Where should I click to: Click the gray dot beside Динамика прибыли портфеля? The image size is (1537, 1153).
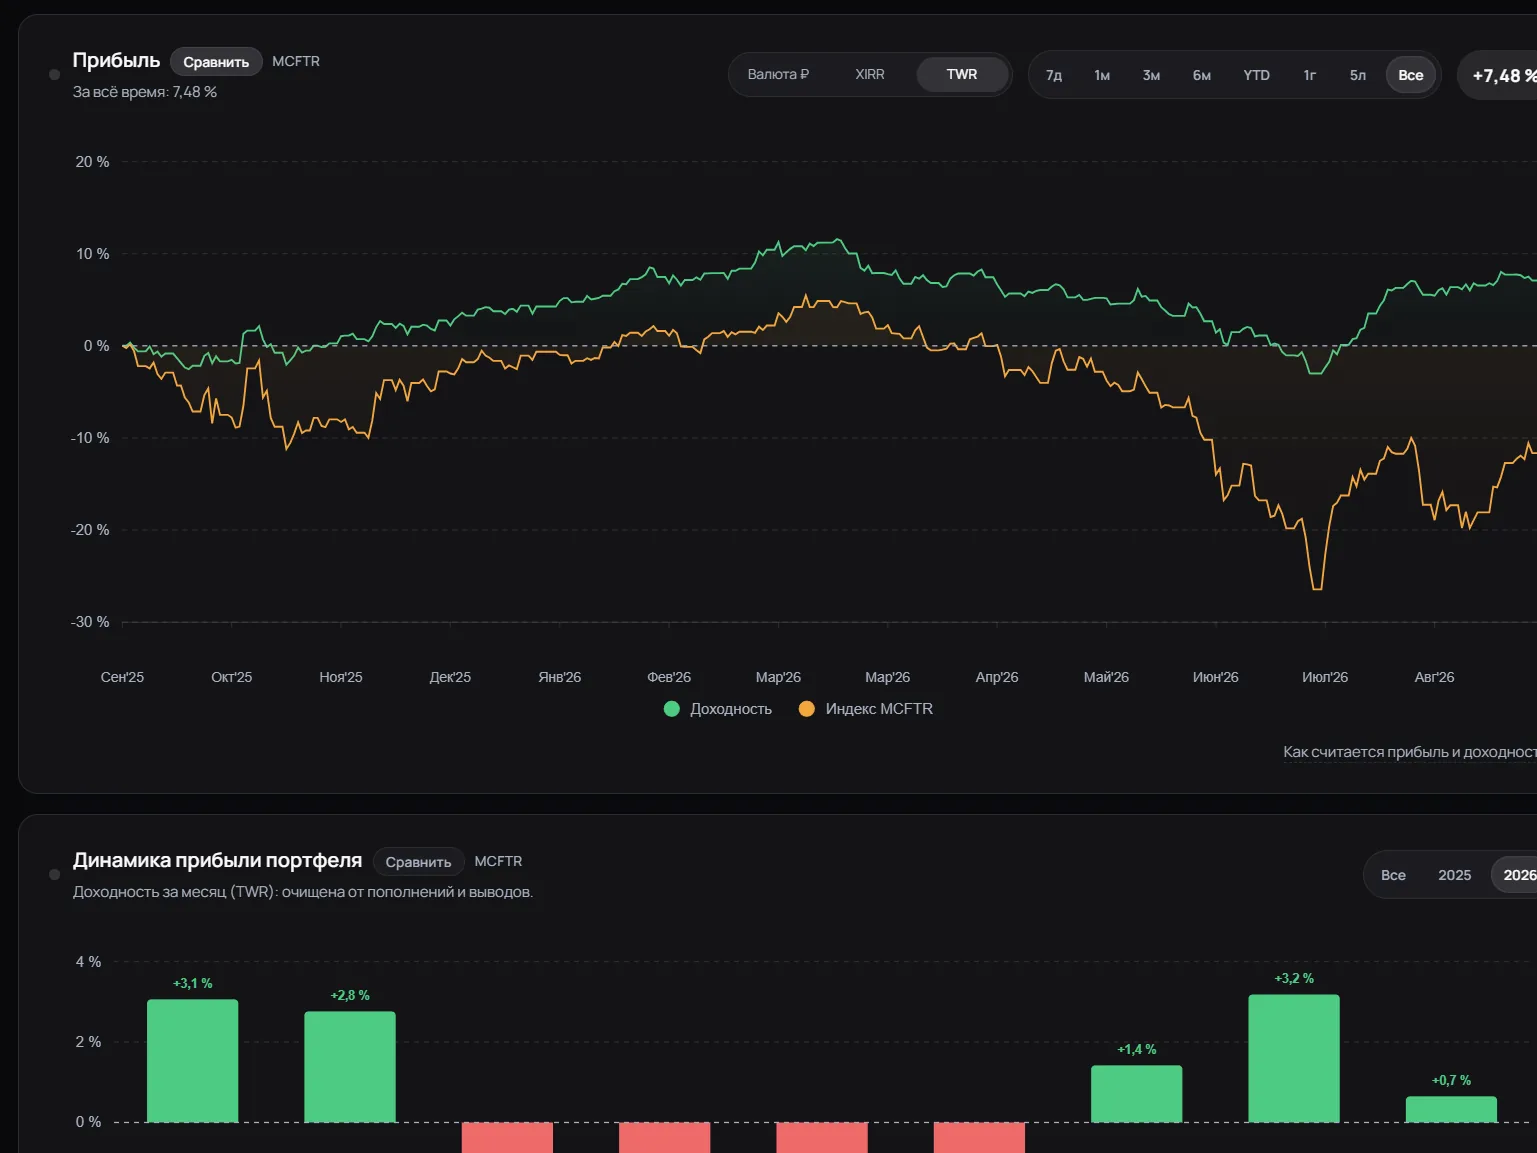[55, 875]
